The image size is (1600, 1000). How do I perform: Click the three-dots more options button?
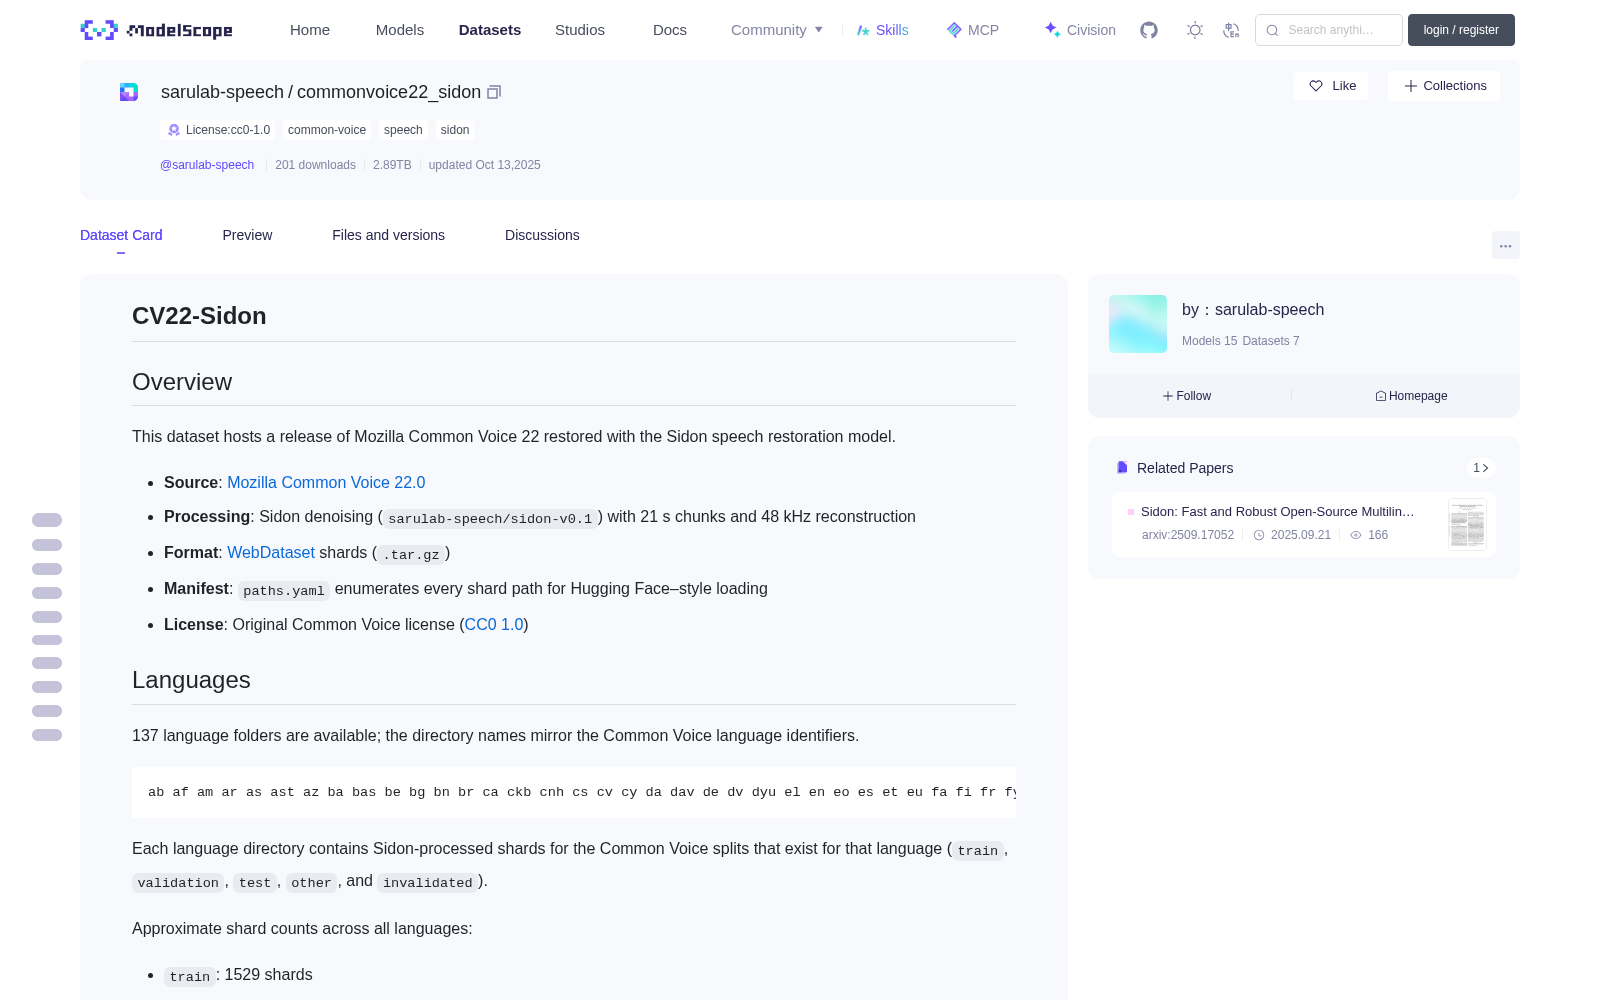1505,245
